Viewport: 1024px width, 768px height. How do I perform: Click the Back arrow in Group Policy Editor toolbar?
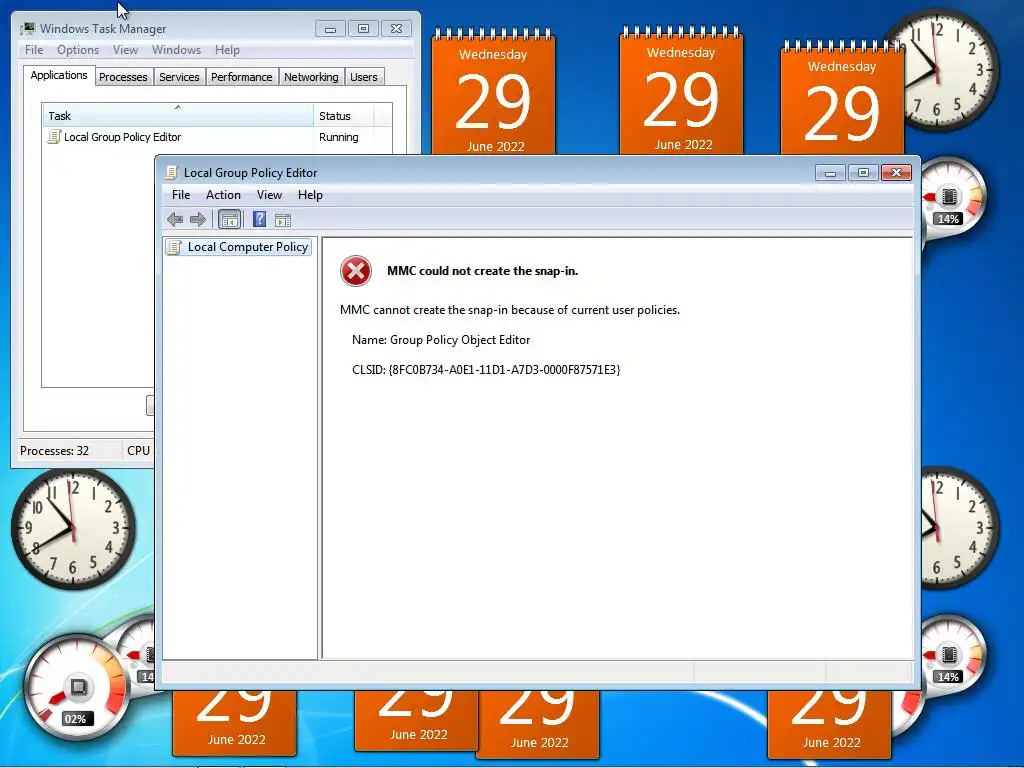(x=174, y=219)
